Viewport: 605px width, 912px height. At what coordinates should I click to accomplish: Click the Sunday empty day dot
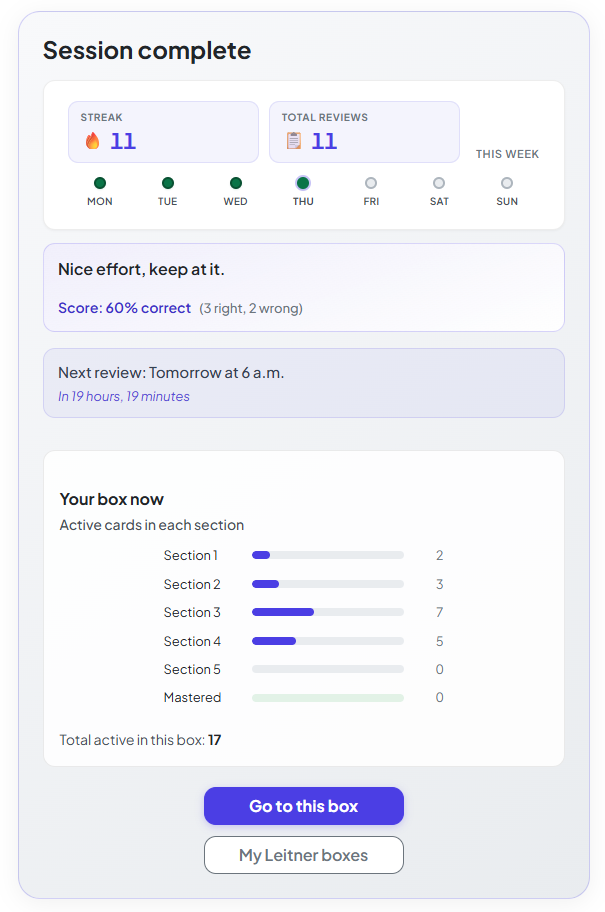coord(507,183)
